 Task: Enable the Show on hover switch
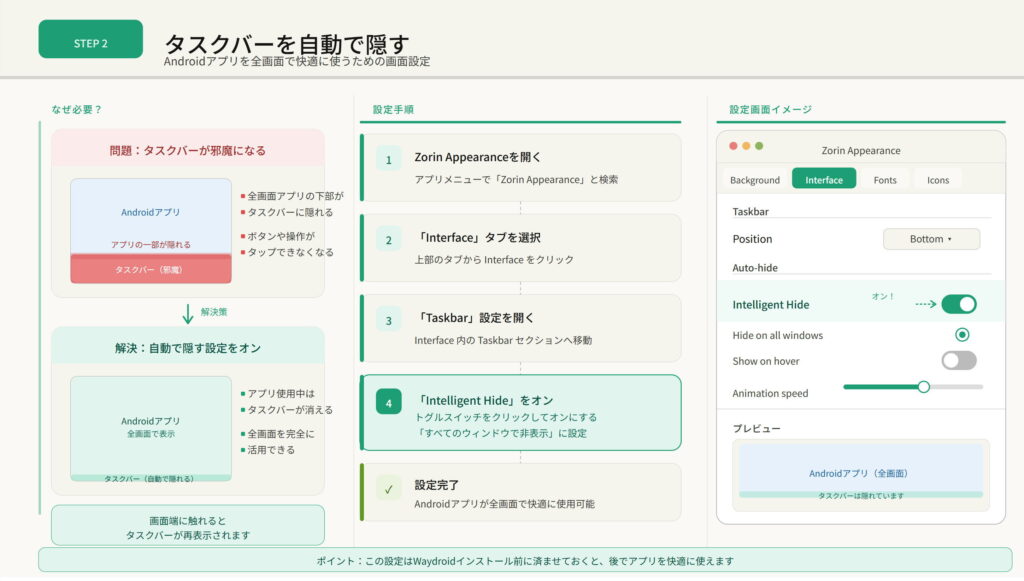click(x=958, y=361)
